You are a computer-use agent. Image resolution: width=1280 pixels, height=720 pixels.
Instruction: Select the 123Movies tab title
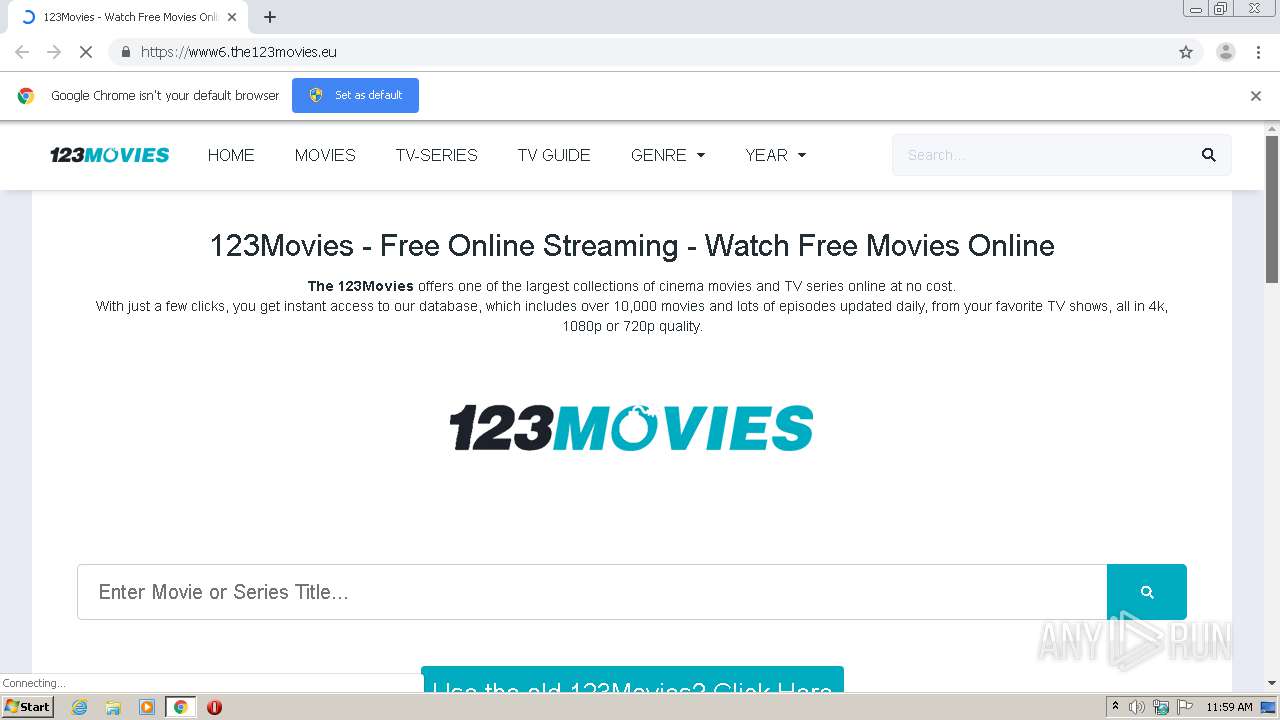point(130,17)
